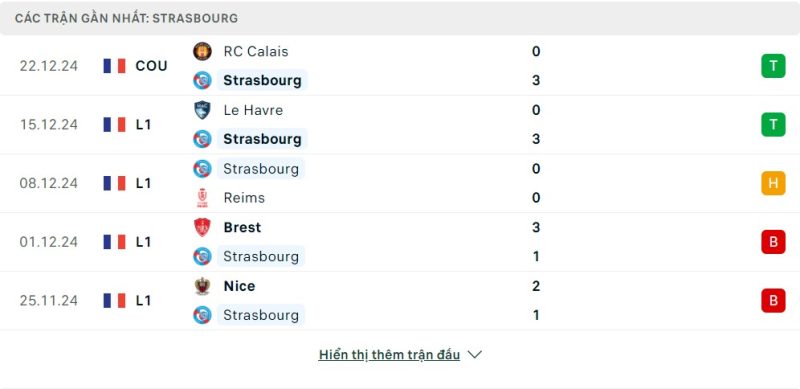Click the orange H draw badge
800x389 pixels.
click(773, 183)
